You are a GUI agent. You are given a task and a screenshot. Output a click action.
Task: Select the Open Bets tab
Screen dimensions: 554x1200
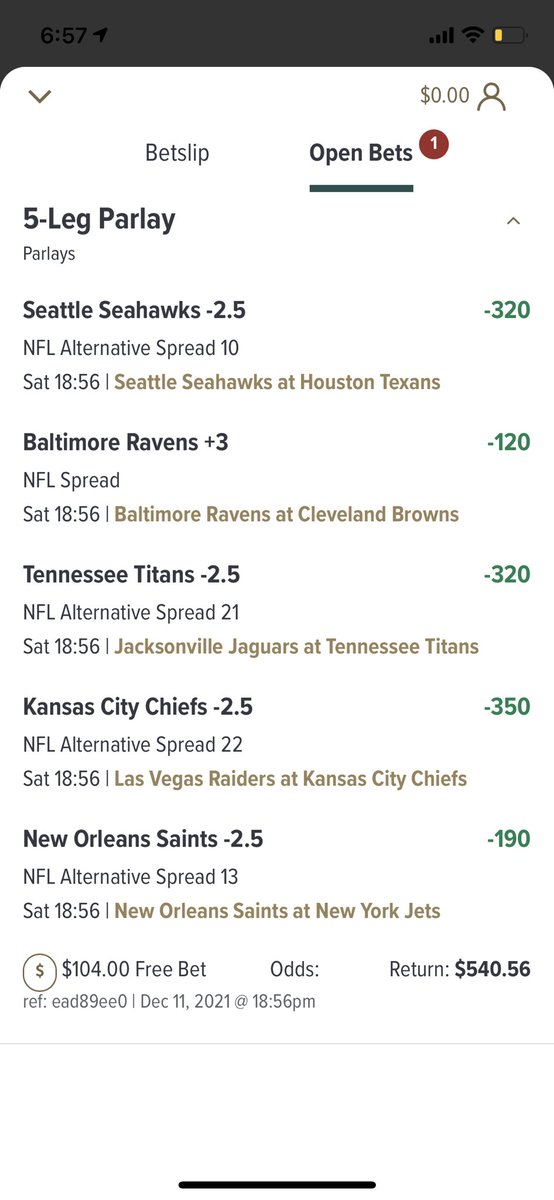tap(361, 153)
